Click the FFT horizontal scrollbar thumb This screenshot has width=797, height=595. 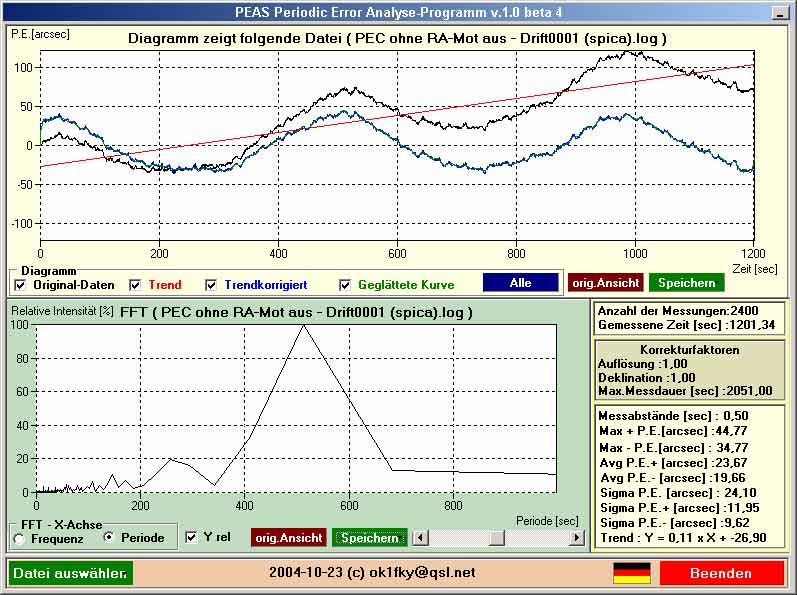pyautogui.click(x=496, y=538)
